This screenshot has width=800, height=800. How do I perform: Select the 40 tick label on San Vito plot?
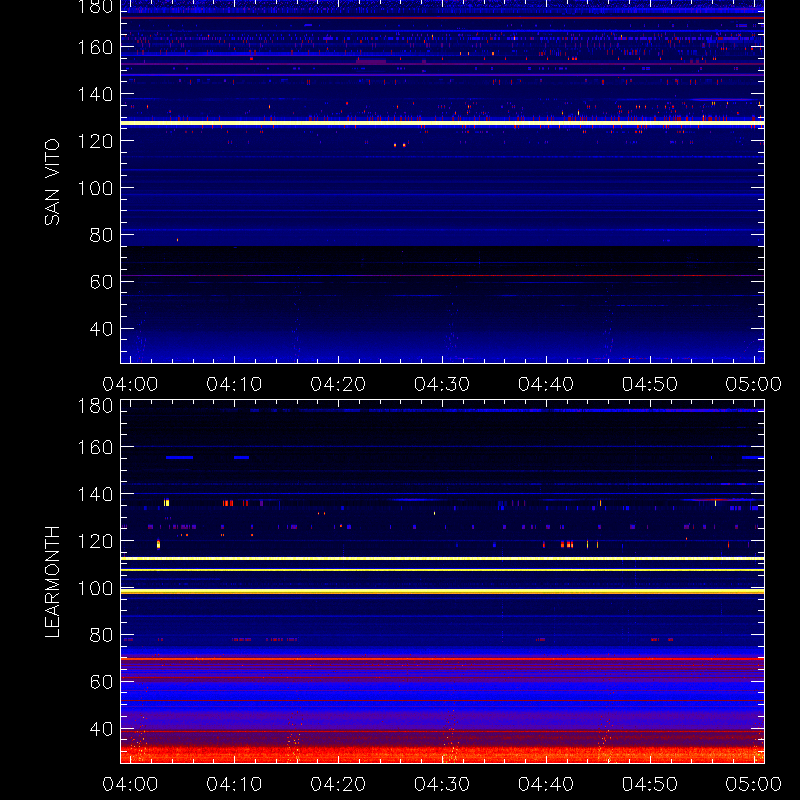click(x=101, y=329)
